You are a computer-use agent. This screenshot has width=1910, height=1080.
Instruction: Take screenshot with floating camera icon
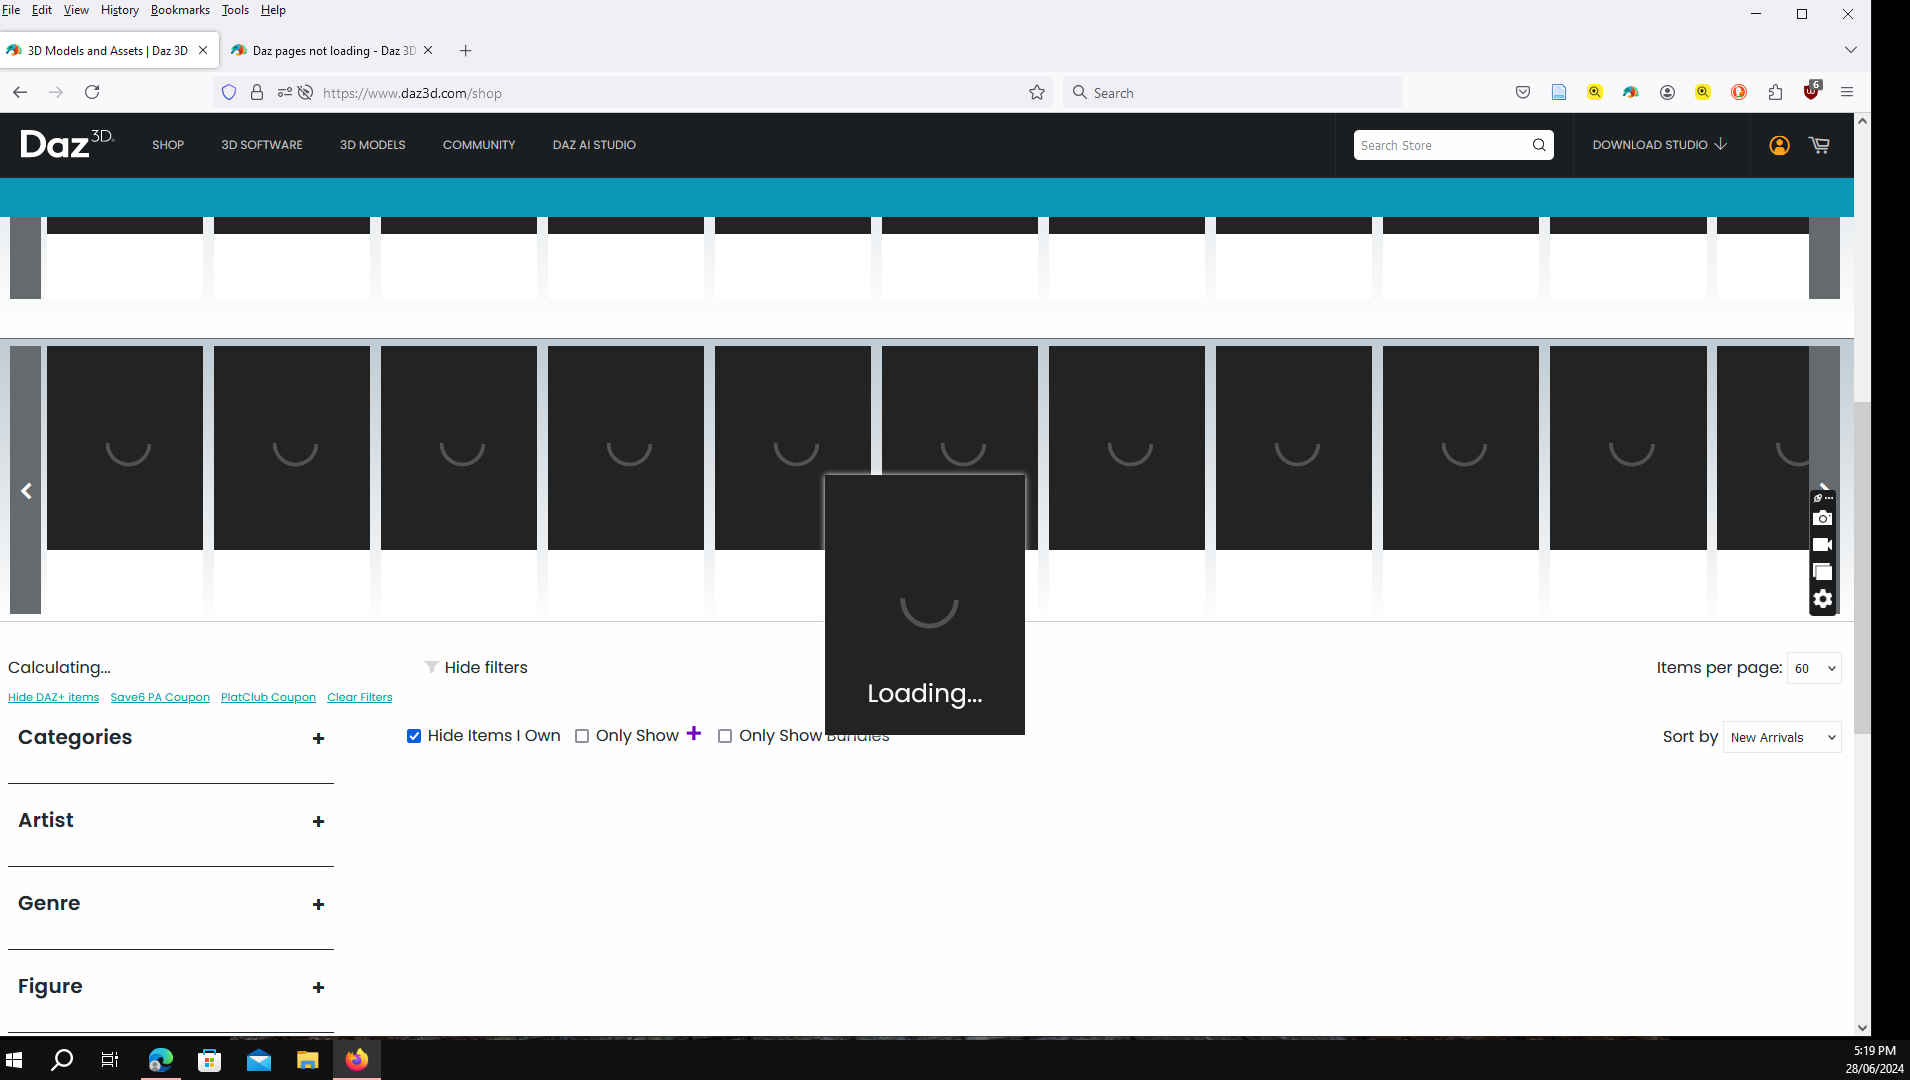coord(1822,518)
